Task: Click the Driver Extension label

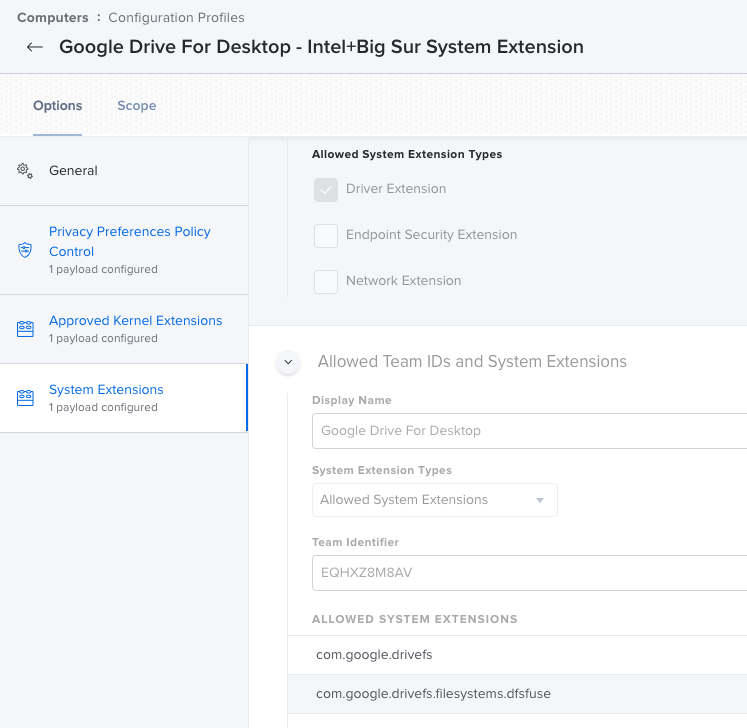Action: 396,189
